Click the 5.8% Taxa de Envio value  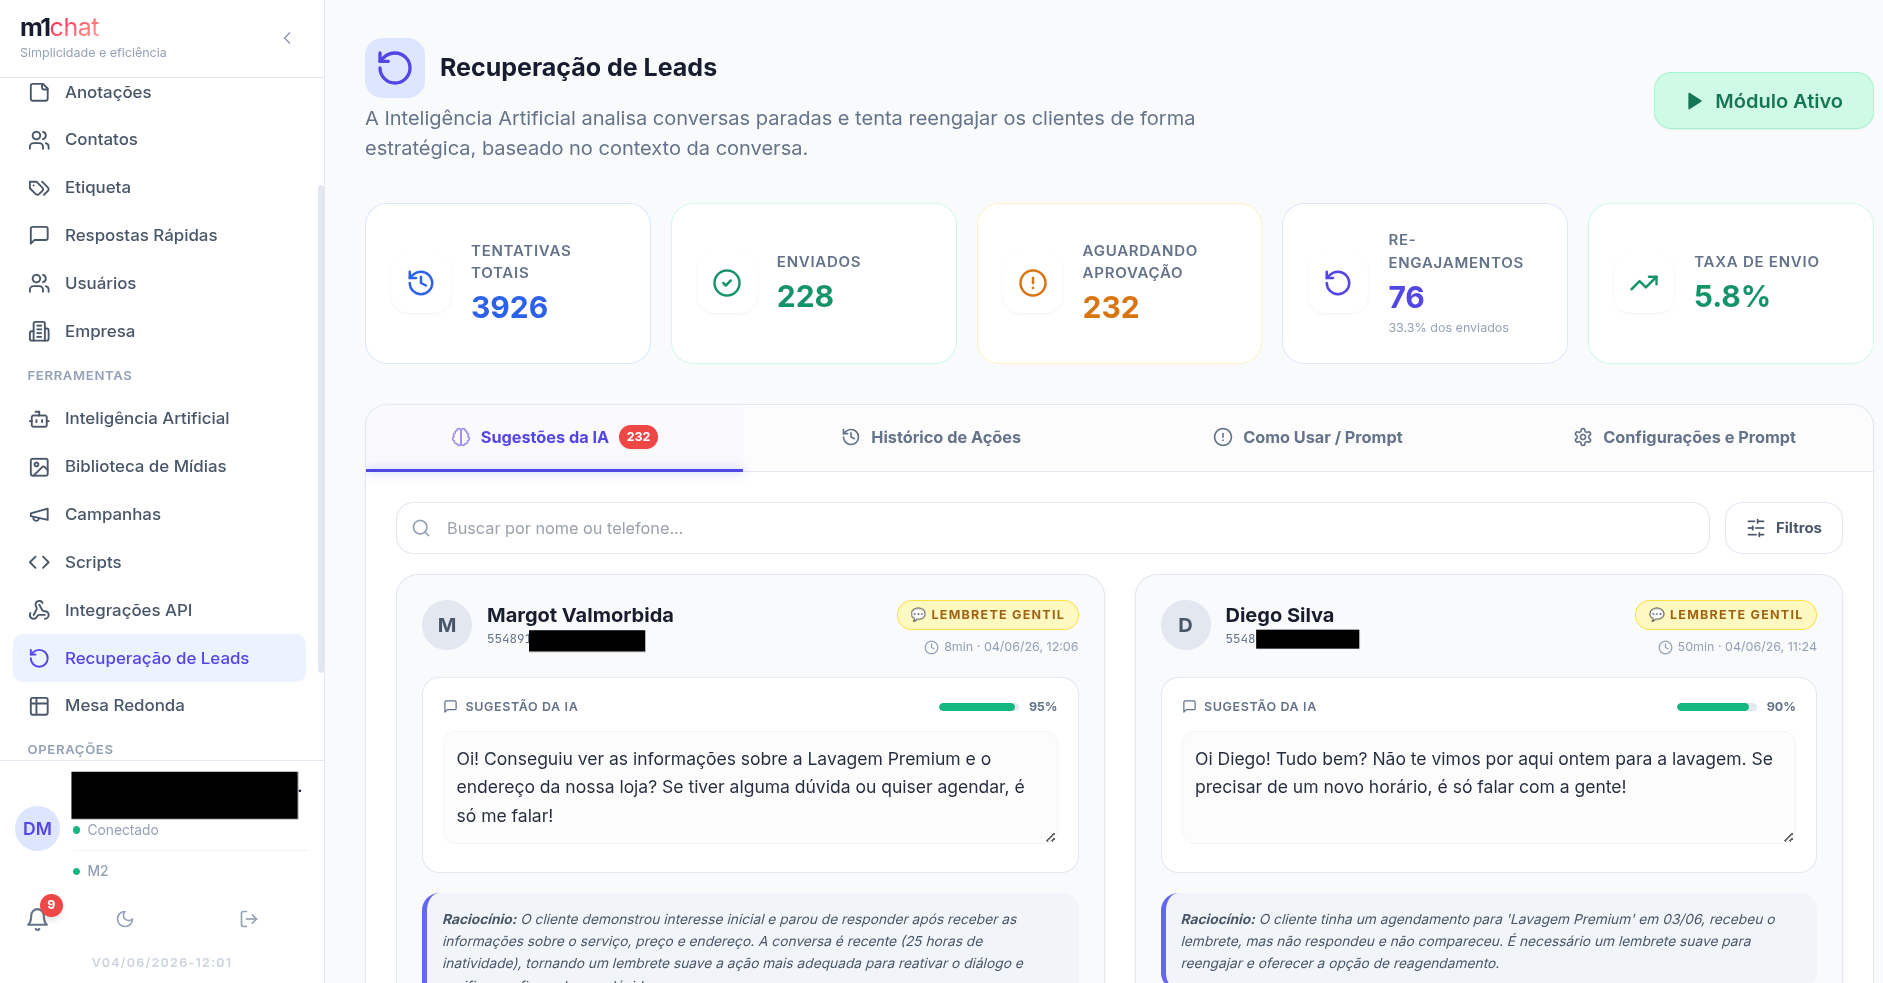[1732, 296]
